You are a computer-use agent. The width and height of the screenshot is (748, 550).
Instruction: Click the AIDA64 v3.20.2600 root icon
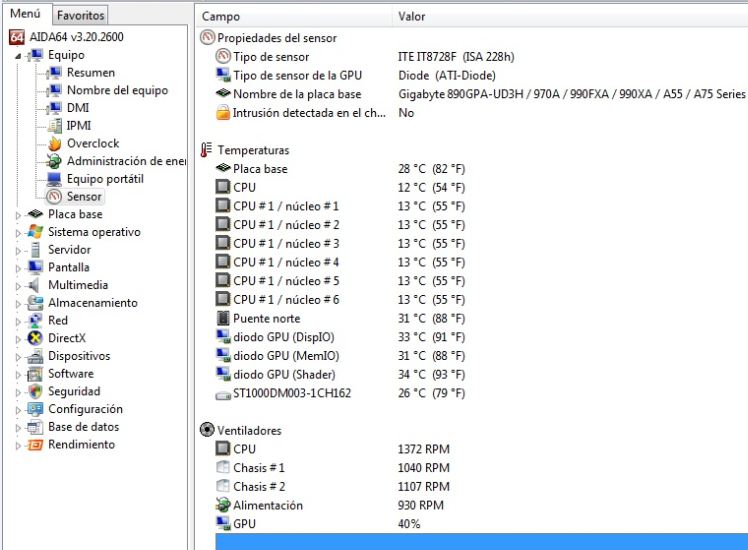pyautogui.click(x=17, y=37)
